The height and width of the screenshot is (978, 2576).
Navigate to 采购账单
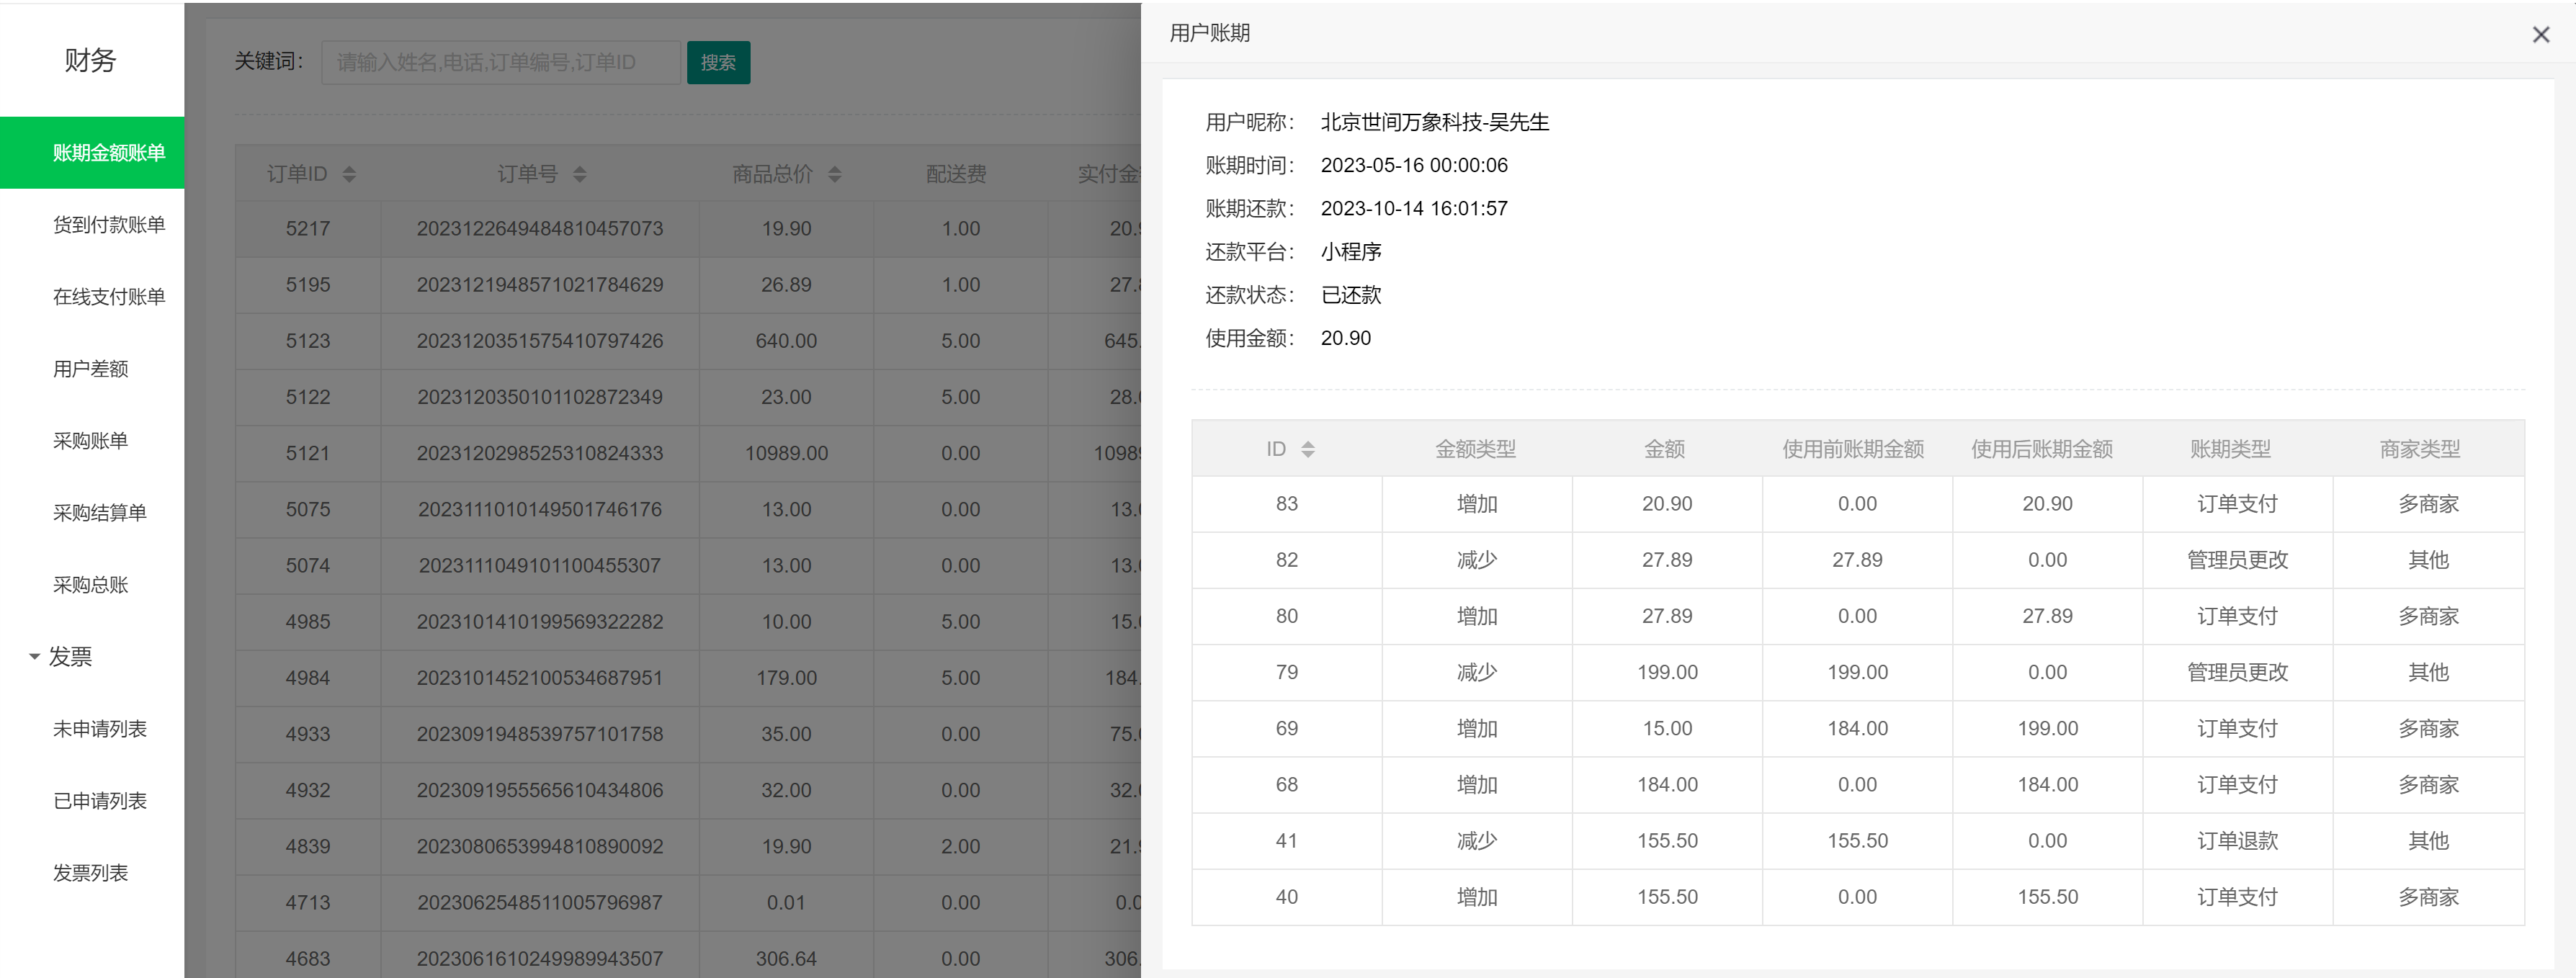click(90, 441)
